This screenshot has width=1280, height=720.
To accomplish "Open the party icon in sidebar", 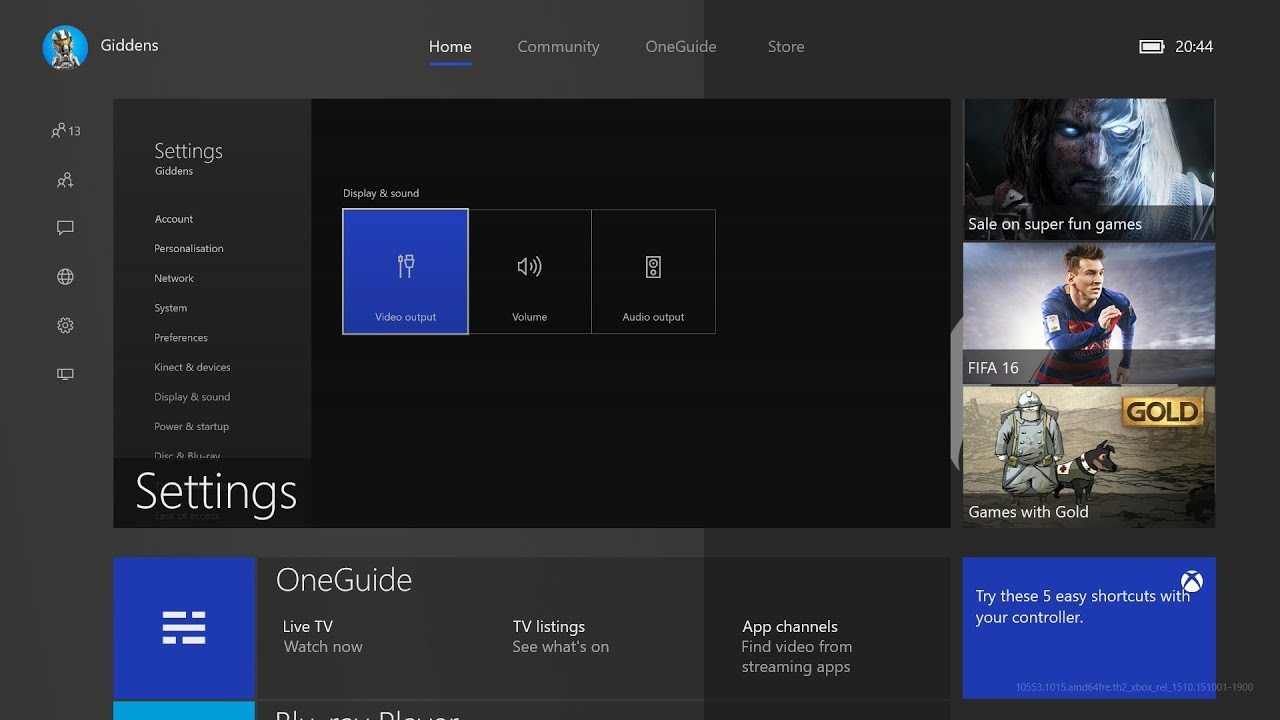I will 65,180.
